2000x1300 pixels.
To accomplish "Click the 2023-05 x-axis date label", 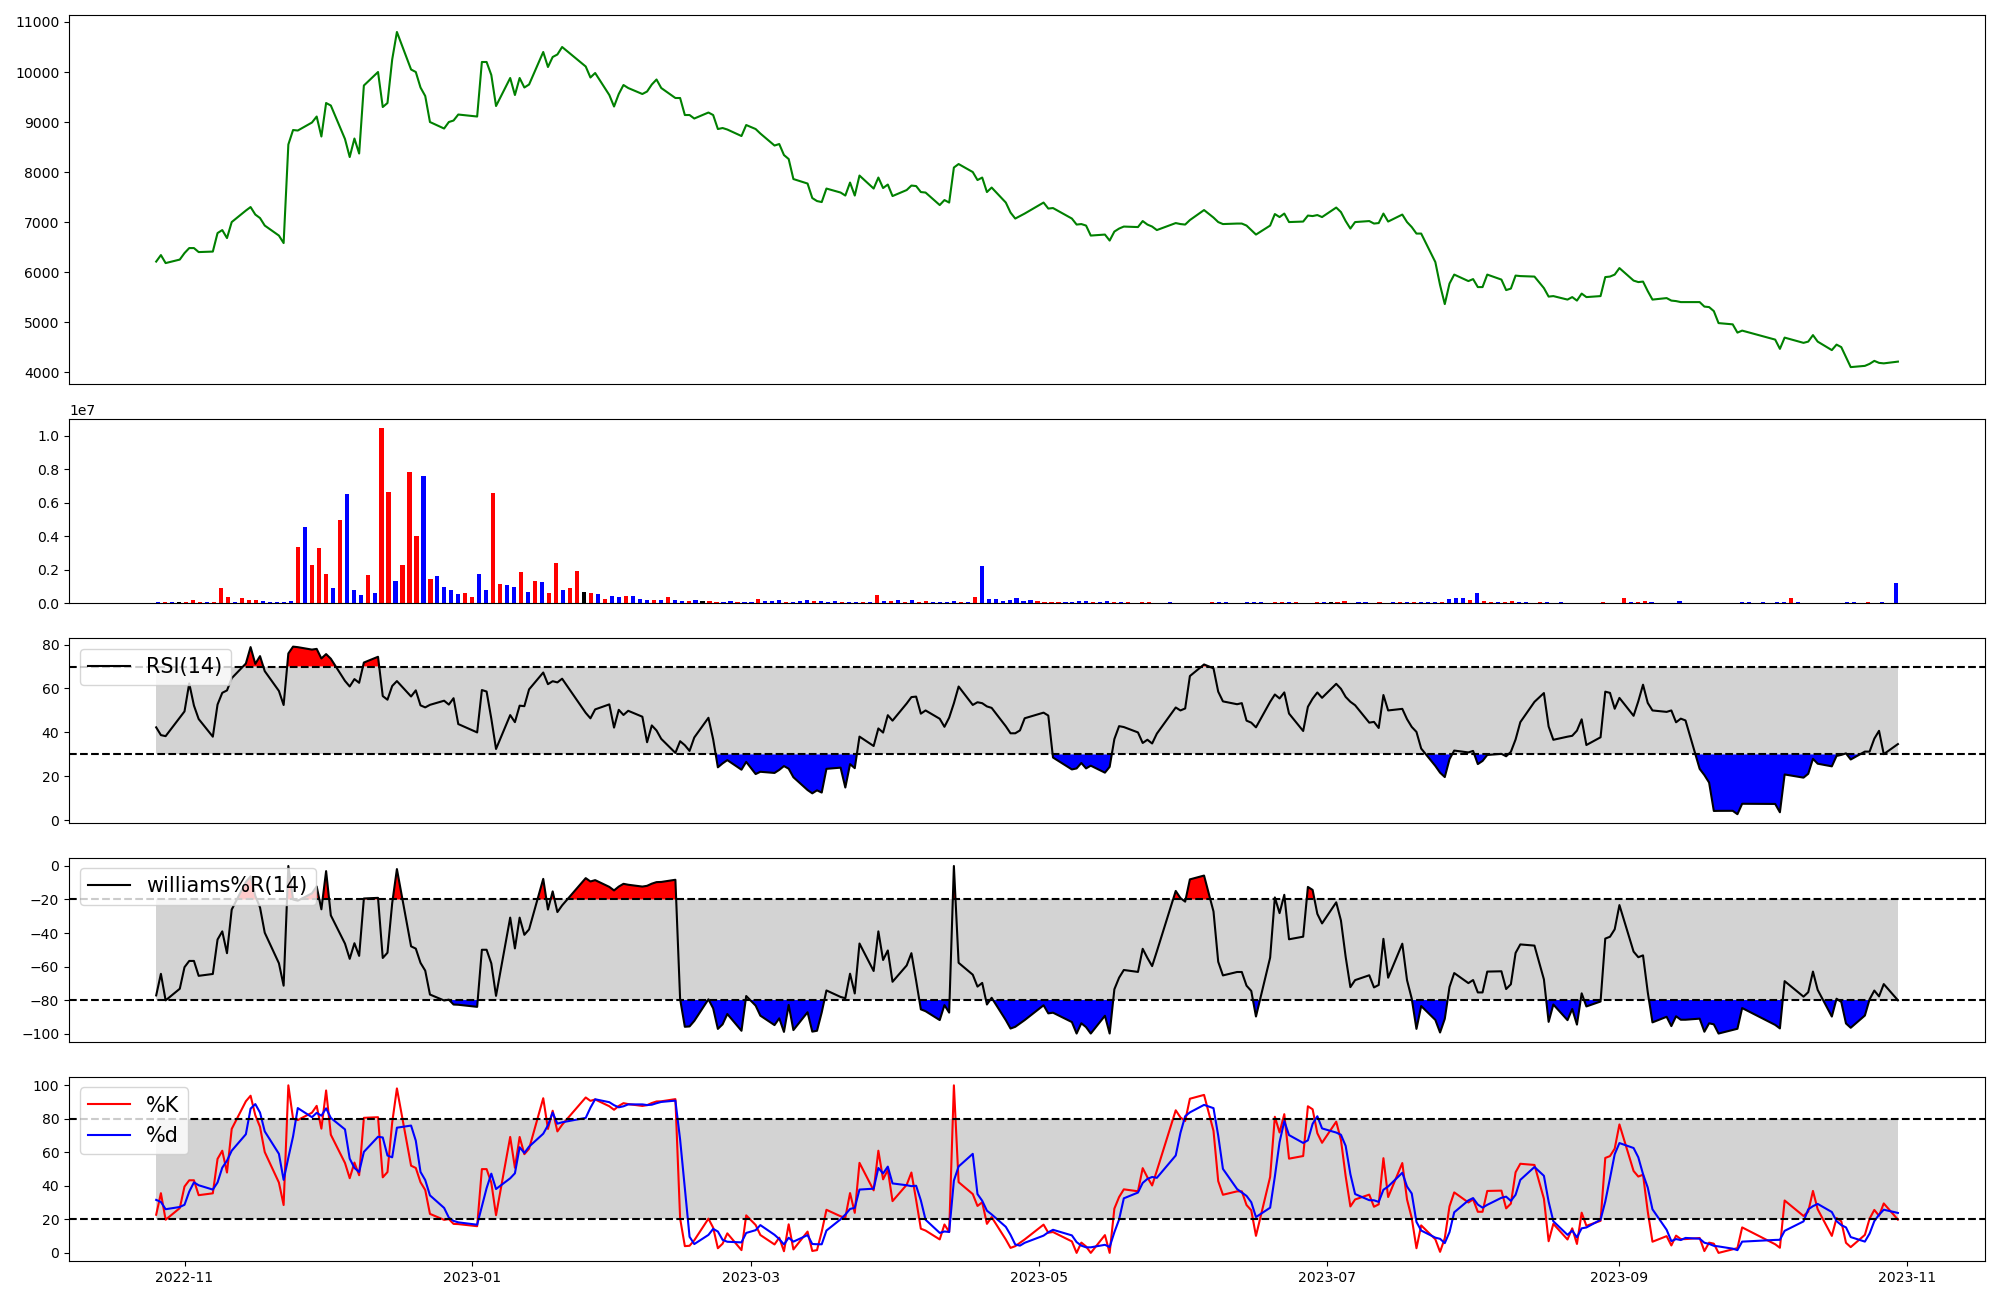I will [1039, 1277].
